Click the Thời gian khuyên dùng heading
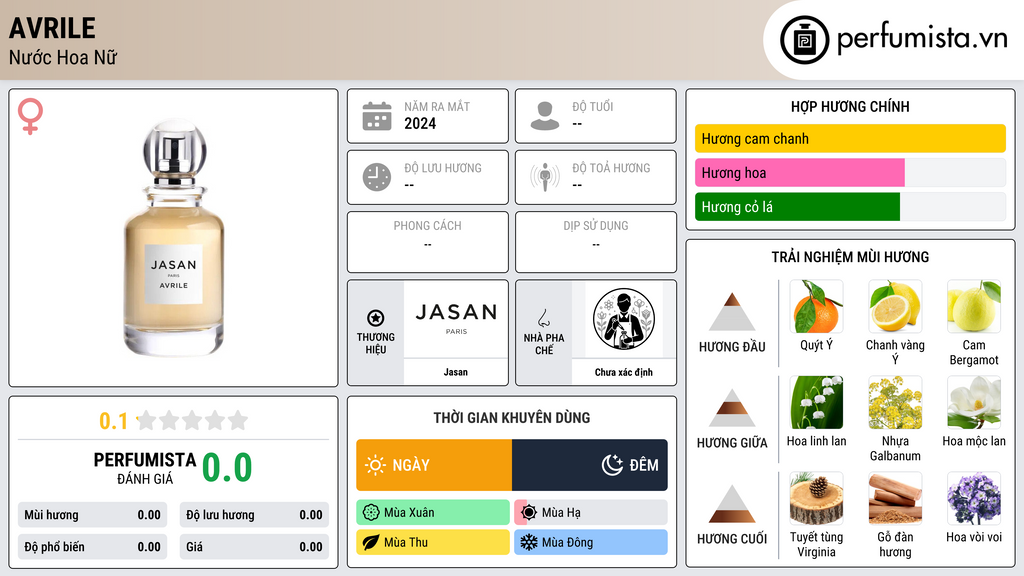 pyautogui.click(x=512, y=417)
